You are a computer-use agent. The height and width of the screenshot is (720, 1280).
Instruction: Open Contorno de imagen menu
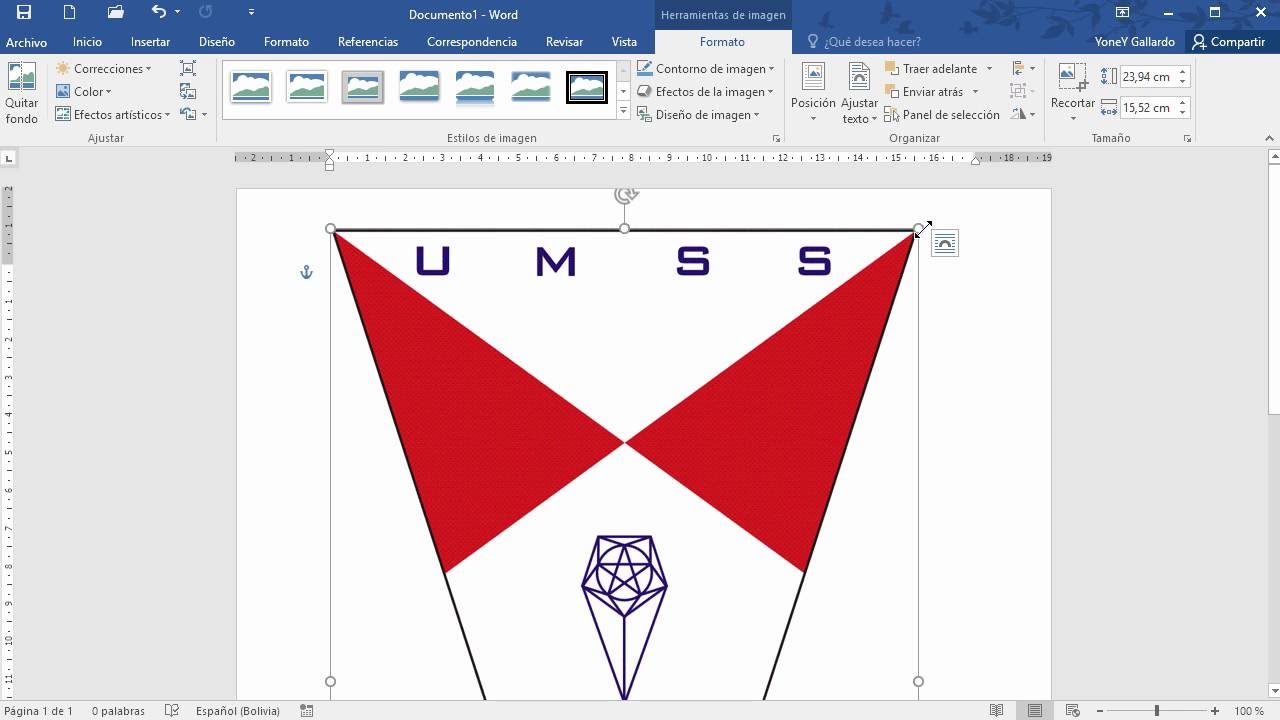point(707,69)
